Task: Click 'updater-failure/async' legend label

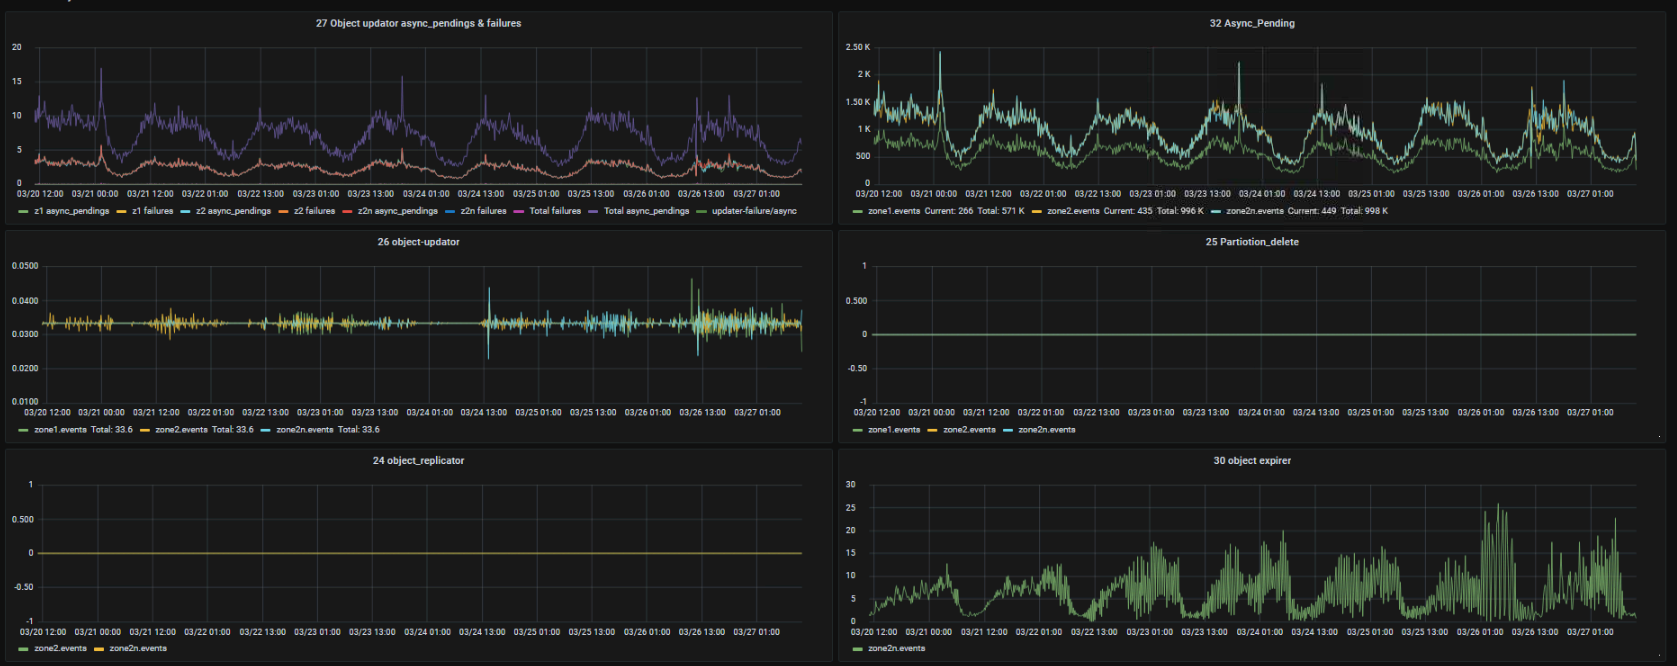Action: [x=754, y=211]
